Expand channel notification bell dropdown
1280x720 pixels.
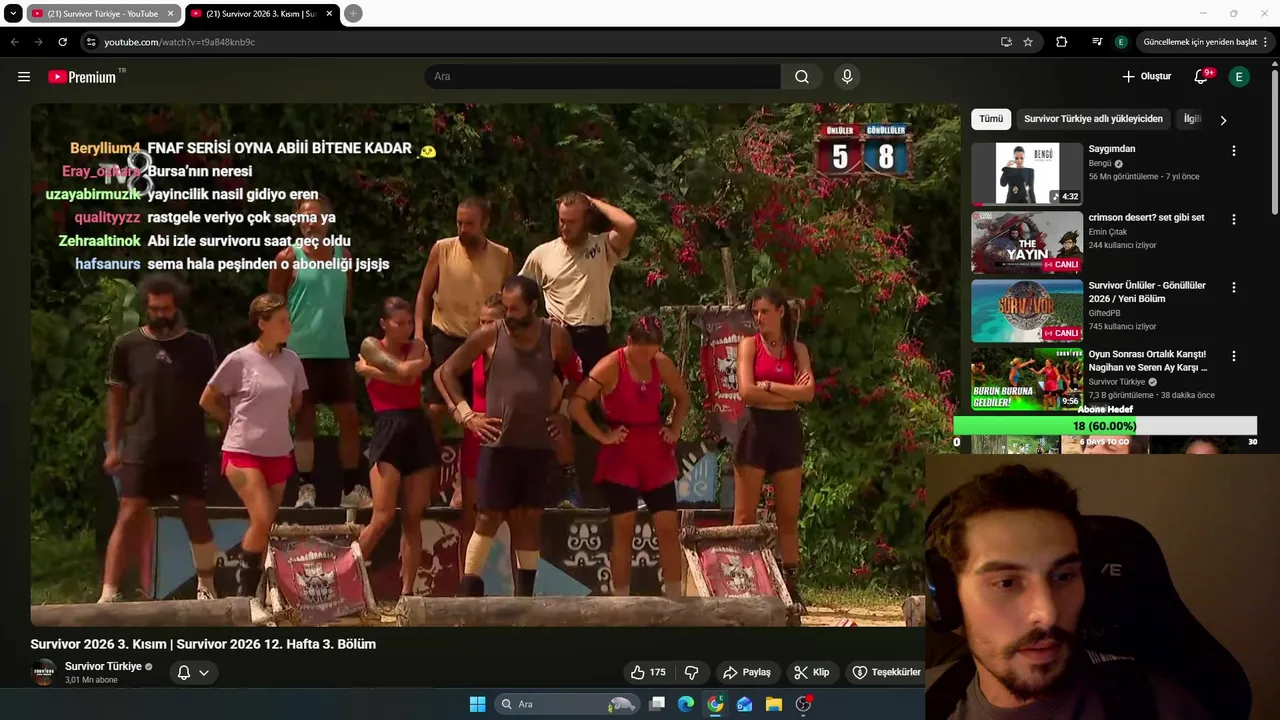click(x=193, y=672)
